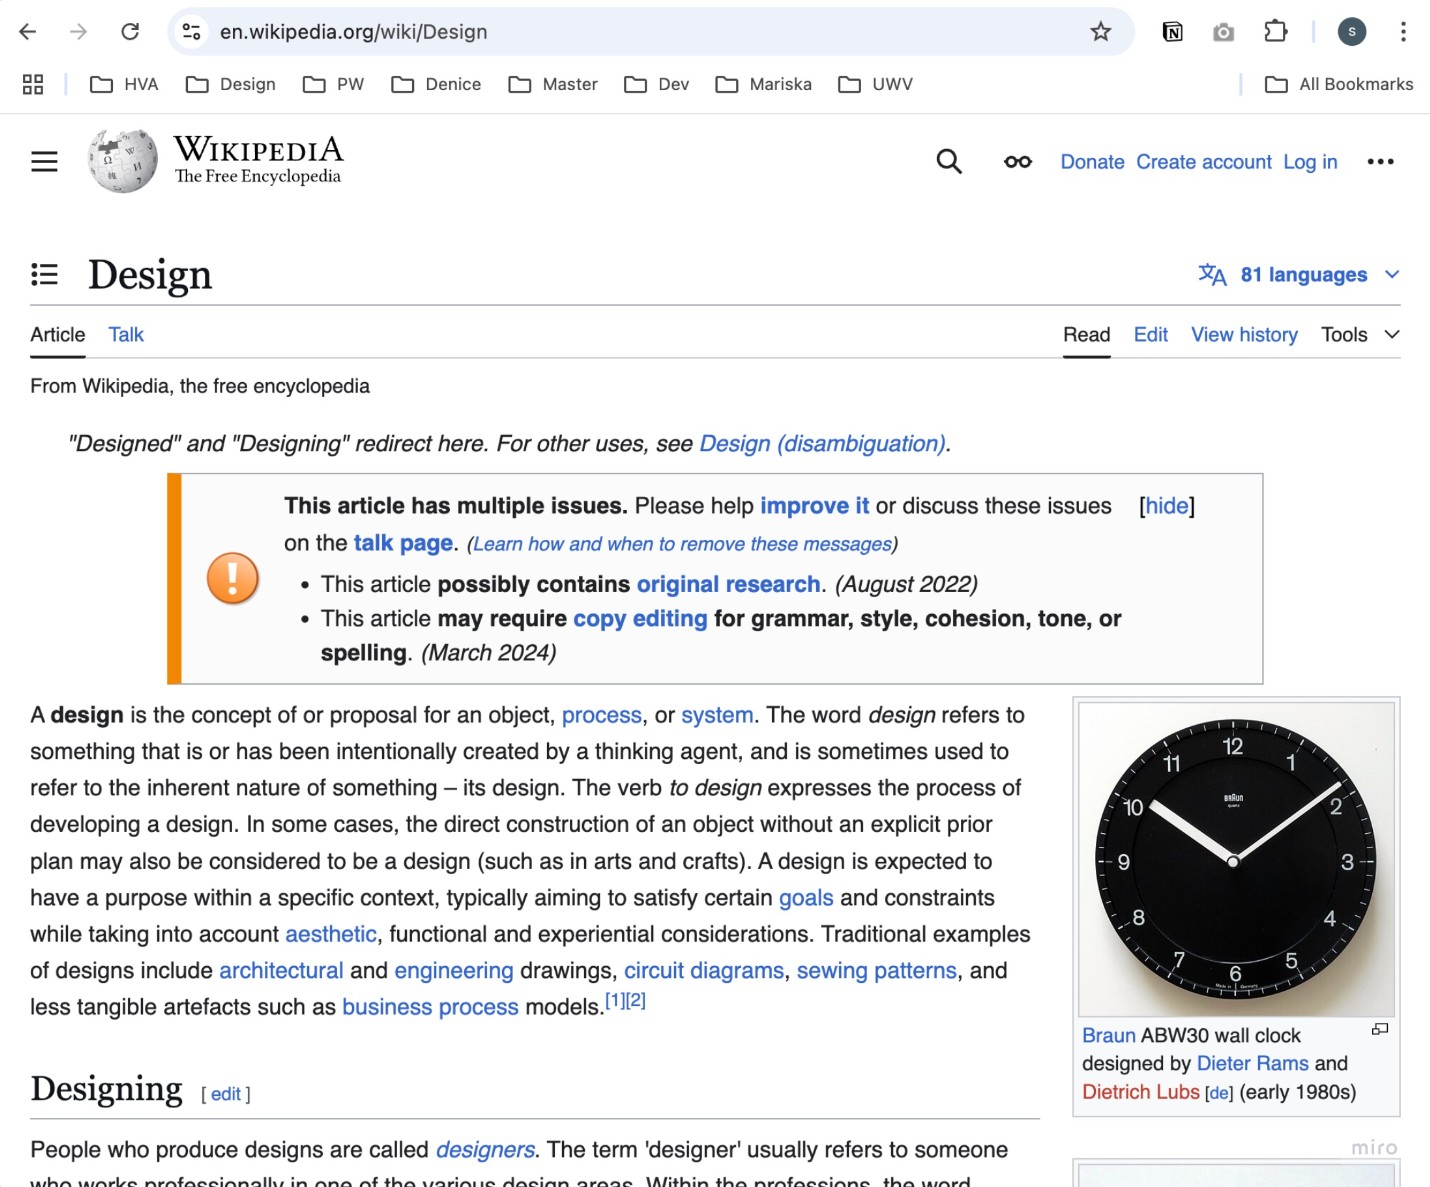Hide the multiple issues notice
The image size is (1430, 1187).
1167,506
